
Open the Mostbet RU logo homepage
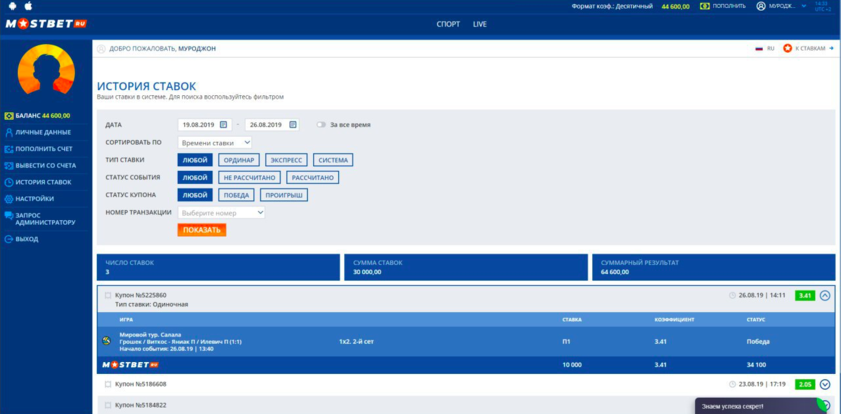tap(46, 24)
